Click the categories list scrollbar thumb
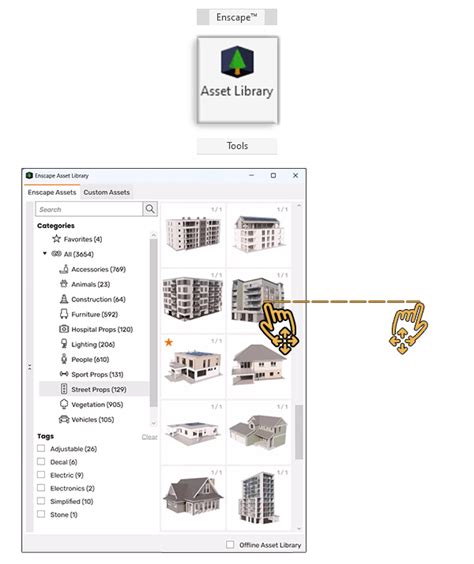474x564 pixels. [154, 323]
